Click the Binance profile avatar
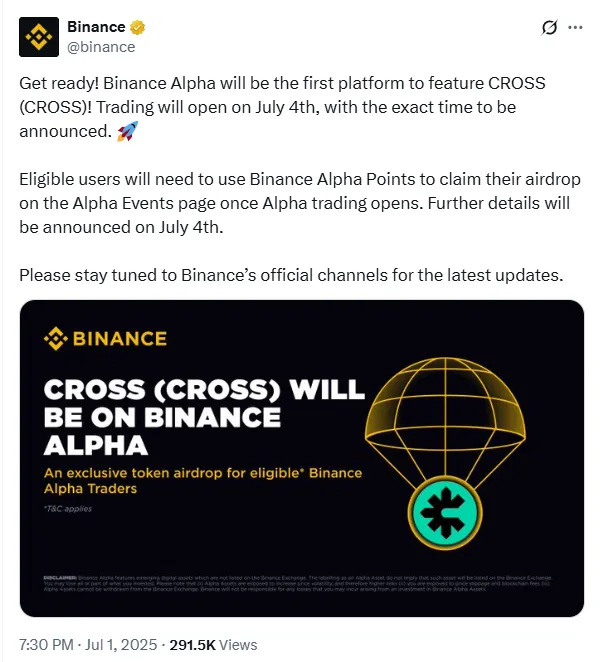600x662 pixels. point(40,37)
